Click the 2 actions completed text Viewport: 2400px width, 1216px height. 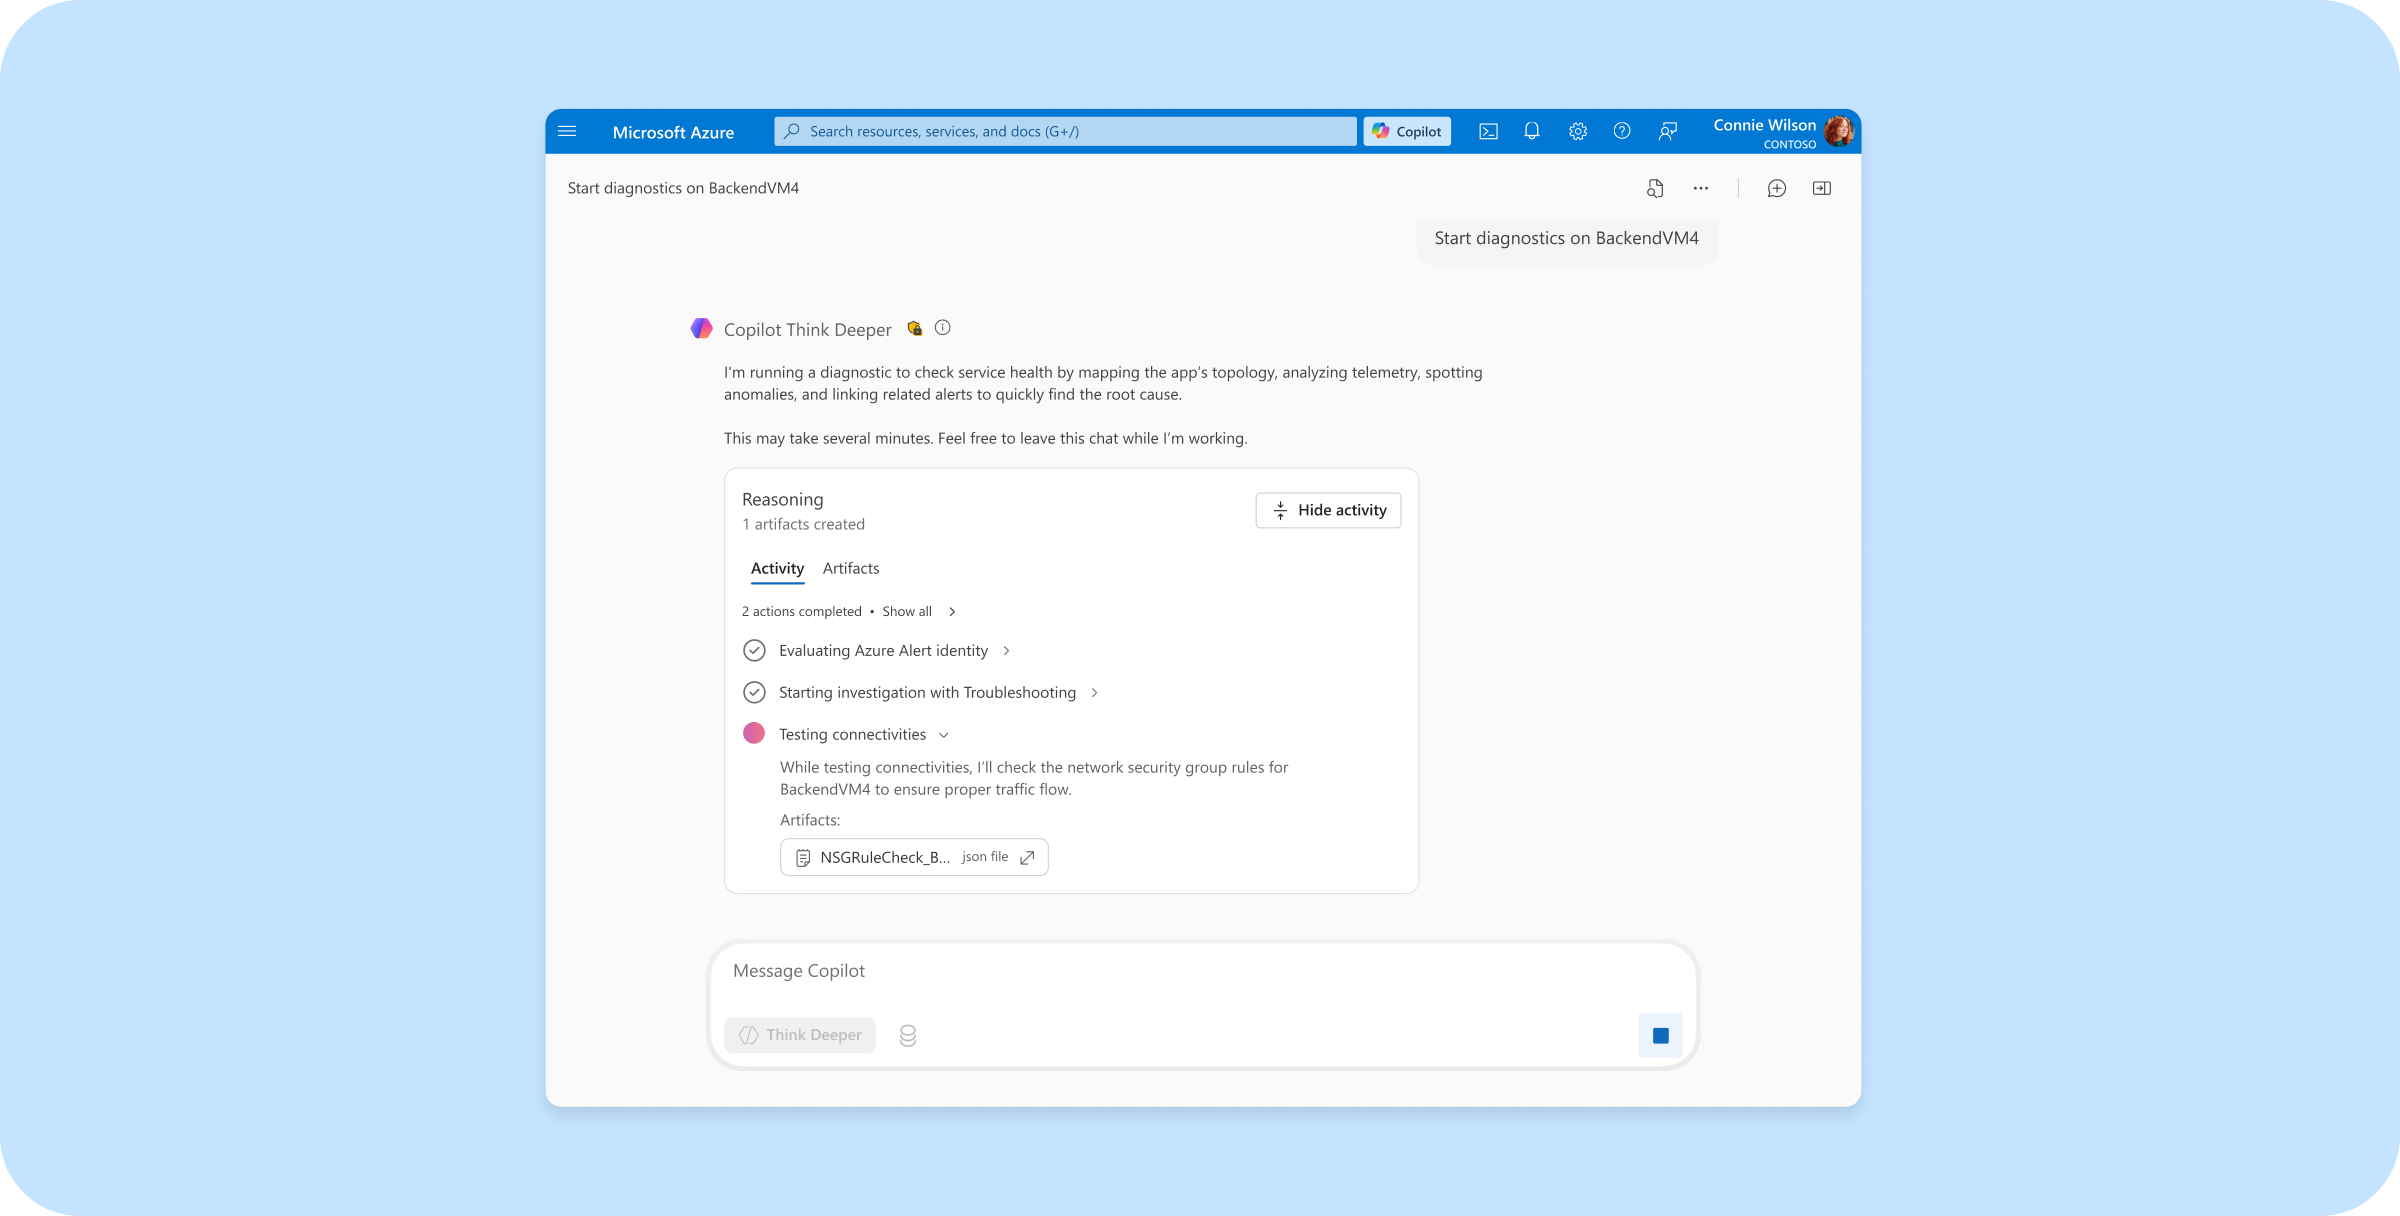pyautogui.click(x=801, y=611)
